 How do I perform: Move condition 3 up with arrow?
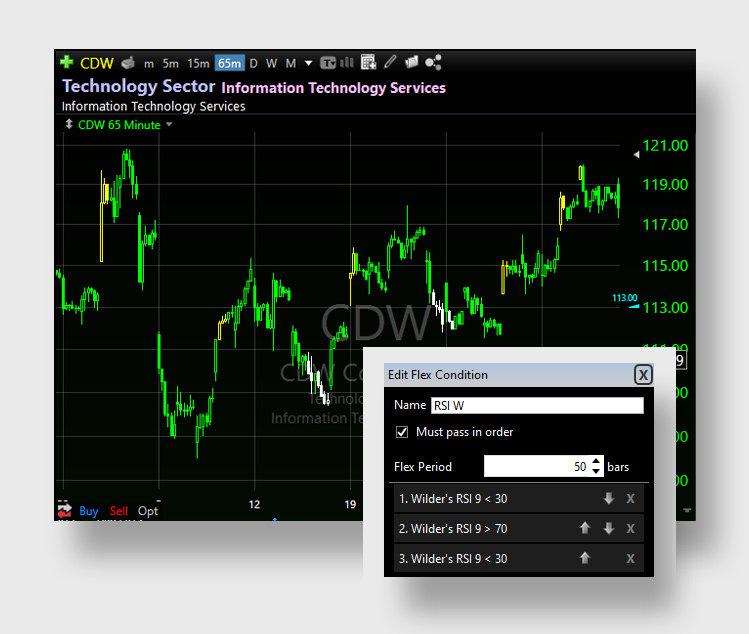(585, 558)
